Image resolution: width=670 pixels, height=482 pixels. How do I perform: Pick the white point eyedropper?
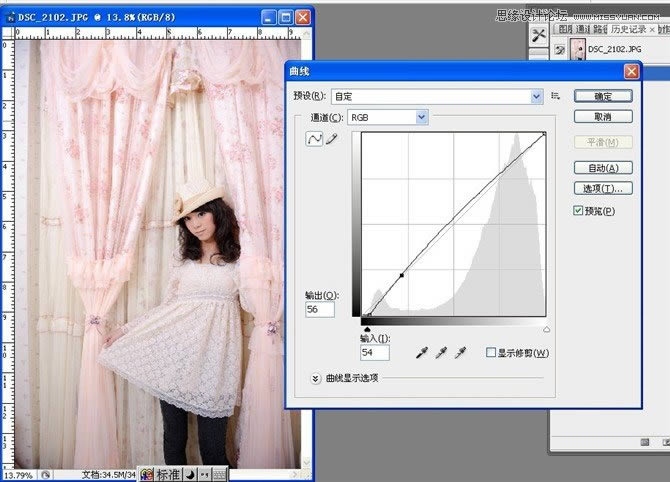click(x=460, y=353)
